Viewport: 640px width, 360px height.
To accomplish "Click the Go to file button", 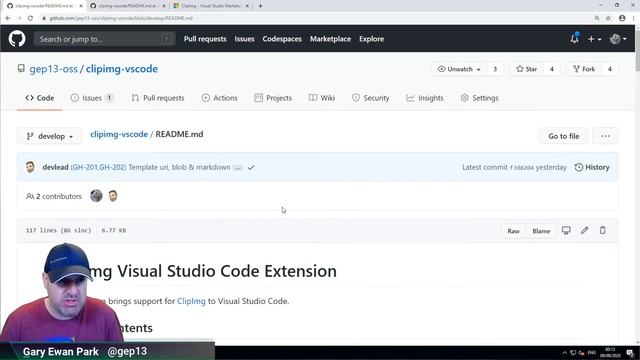I will [564, 136].
